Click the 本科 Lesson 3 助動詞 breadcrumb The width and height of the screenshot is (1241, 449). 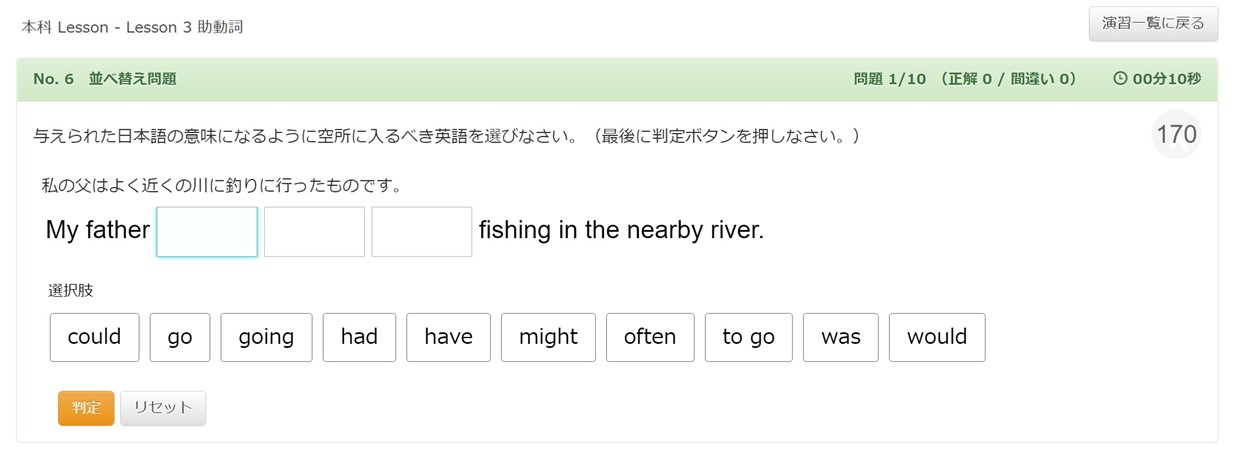click(132, 27)
